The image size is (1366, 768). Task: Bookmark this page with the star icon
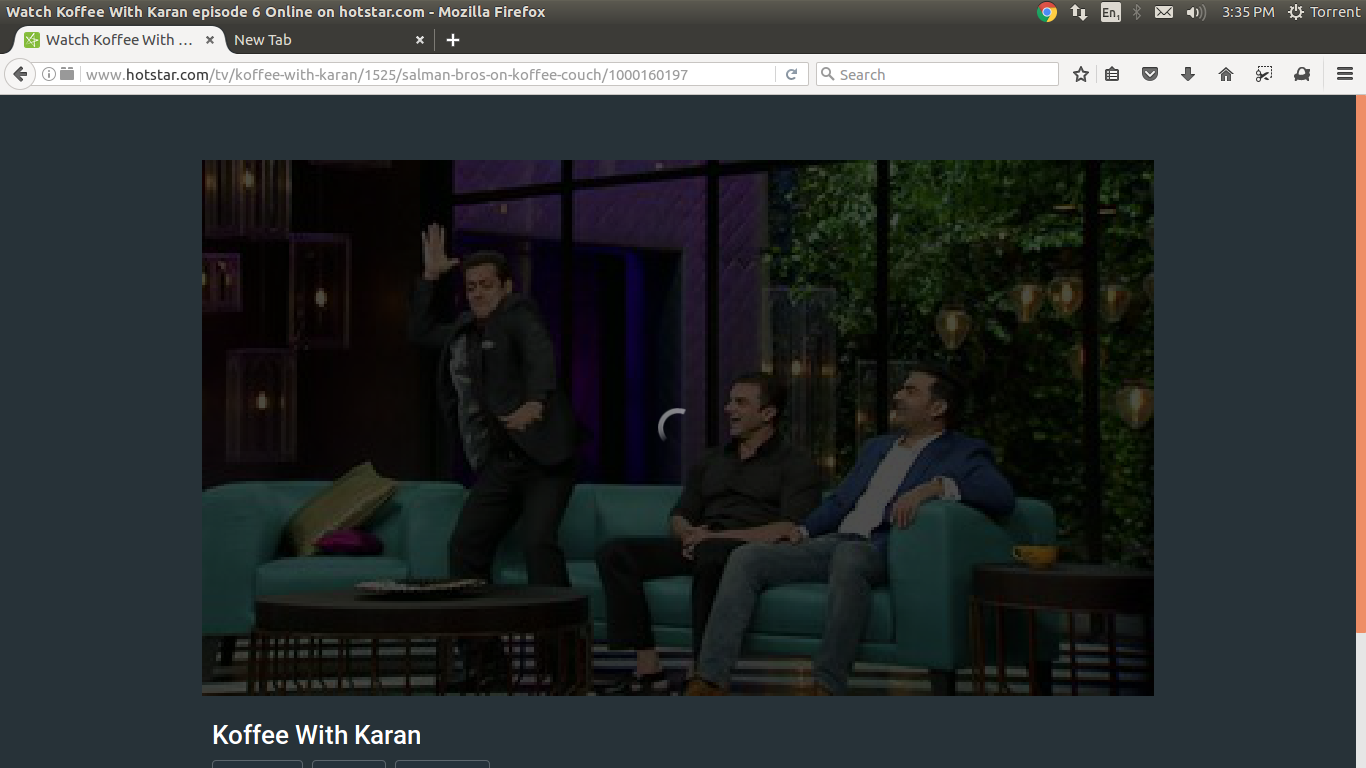[1081, 74]
